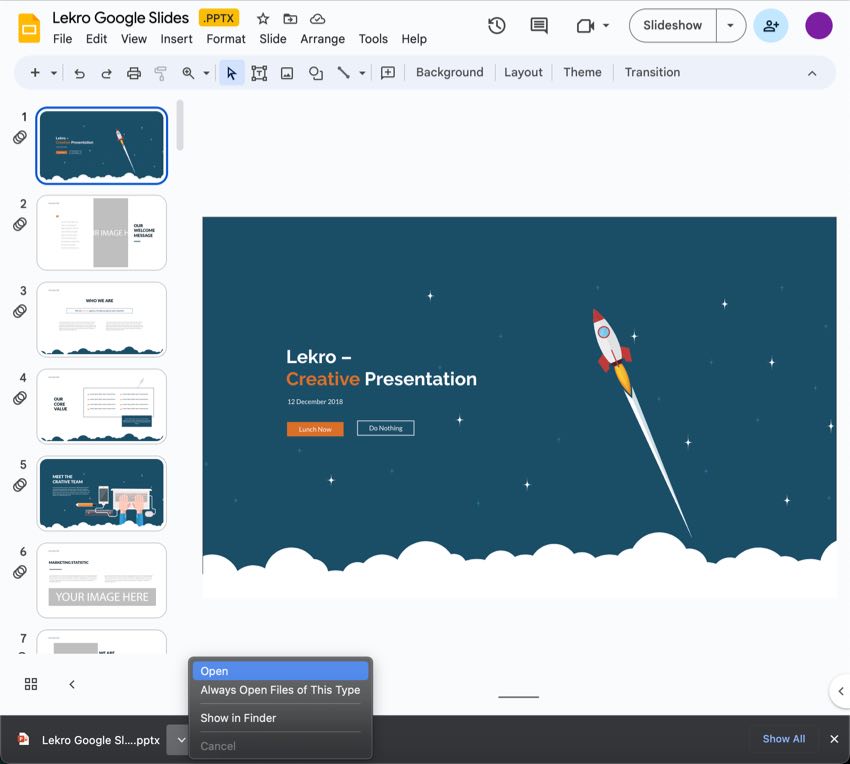The image size is (850, 764).
Task: Open the Insert menu
Action: [x=176, y=39]
